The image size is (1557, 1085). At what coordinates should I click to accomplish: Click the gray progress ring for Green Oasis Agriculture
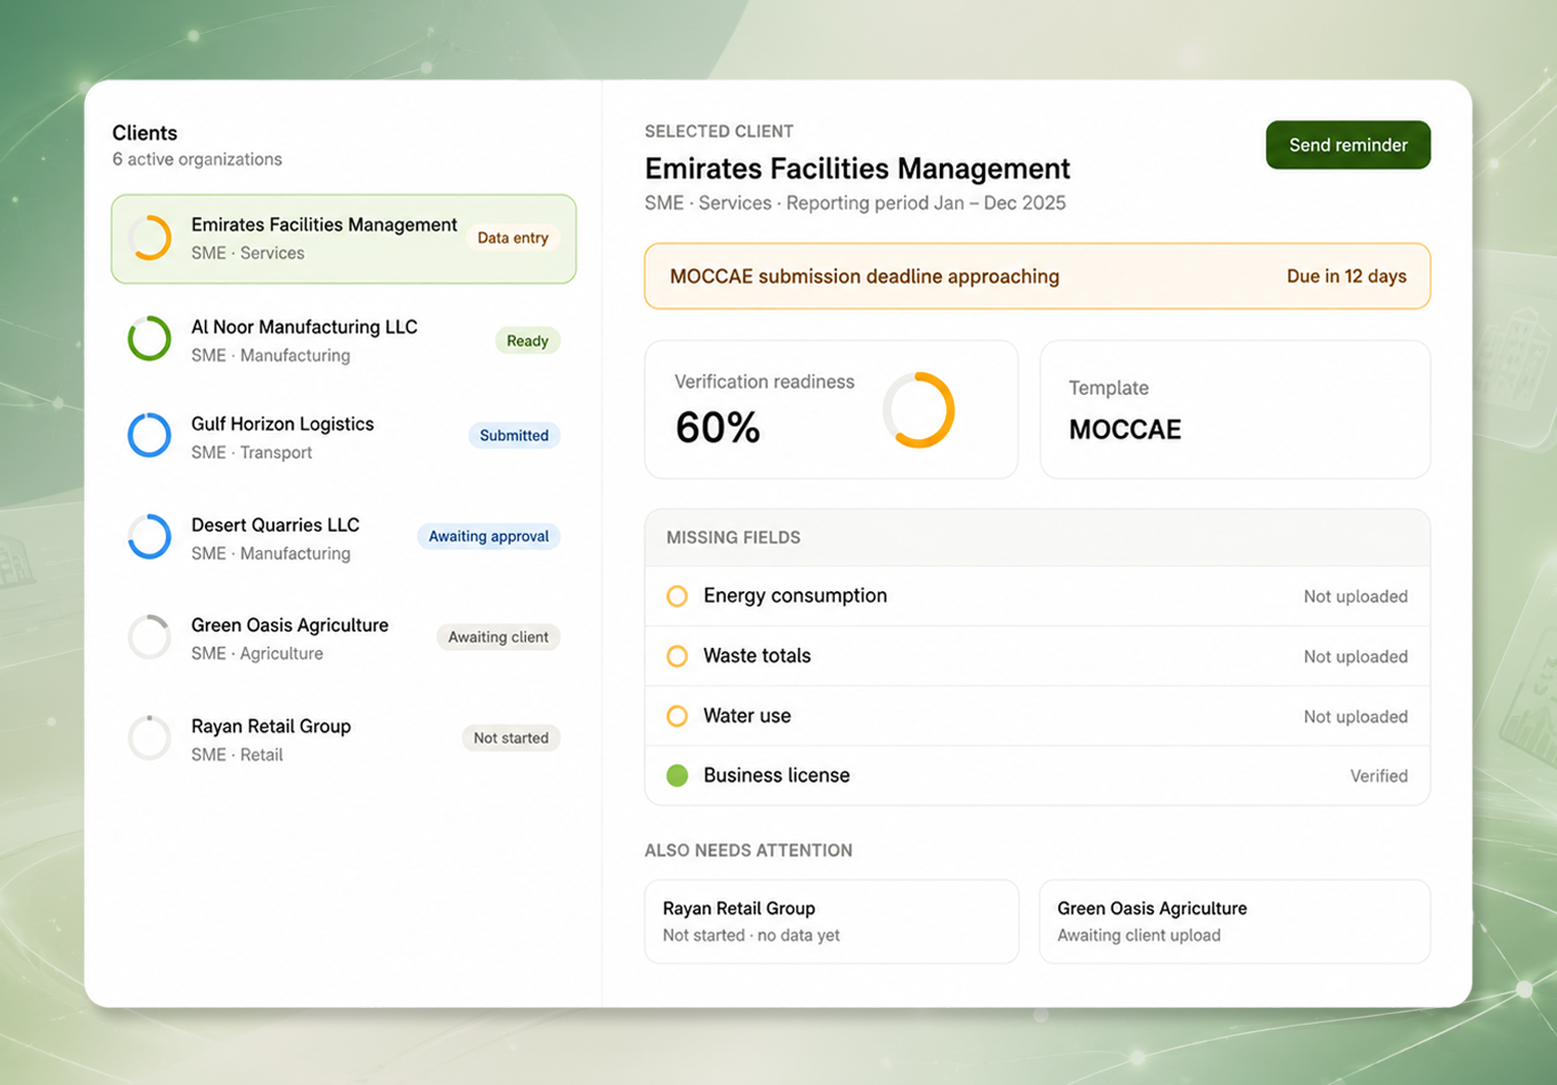click(x=150, y=637)
